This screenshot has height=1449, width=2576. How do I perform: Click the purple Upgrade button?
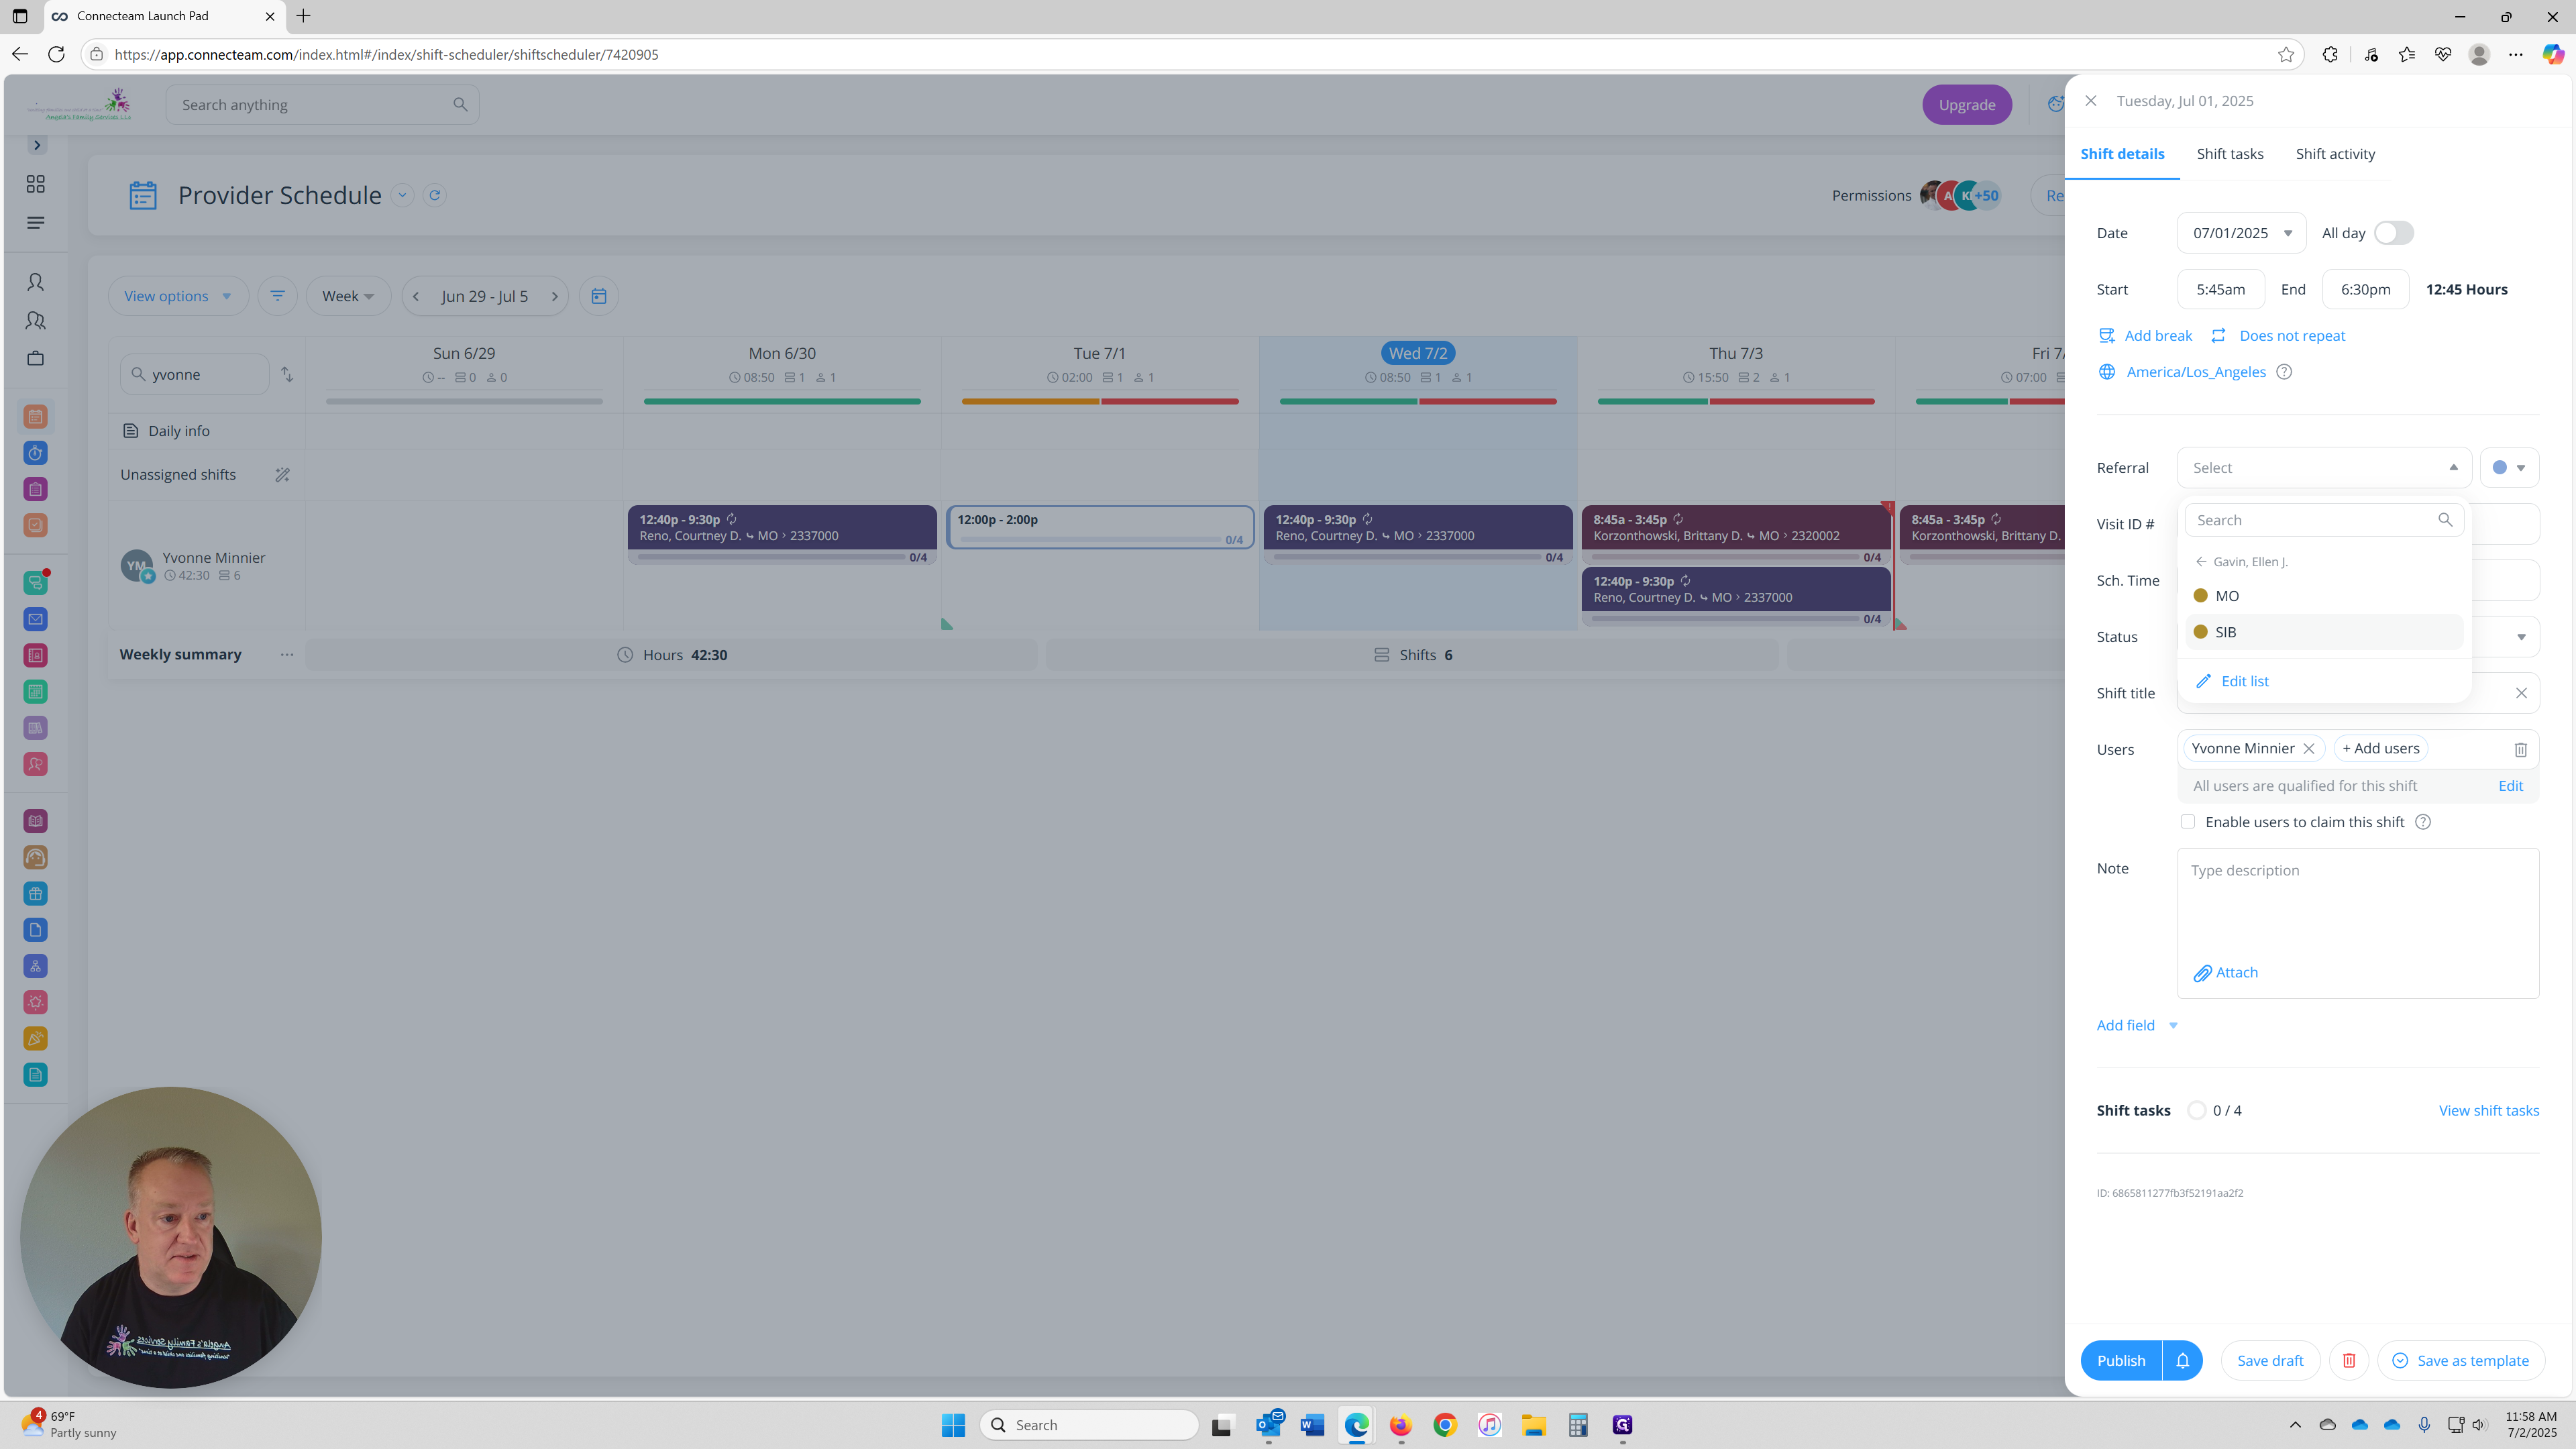tap(1966, 105)
